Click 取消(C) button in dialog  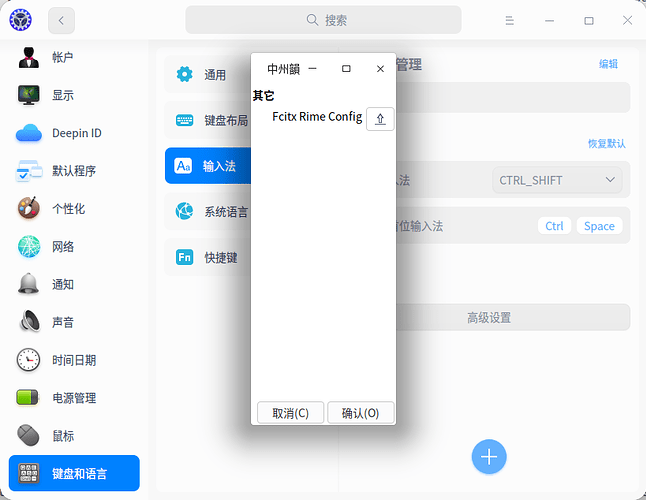(x=290, y=413)
